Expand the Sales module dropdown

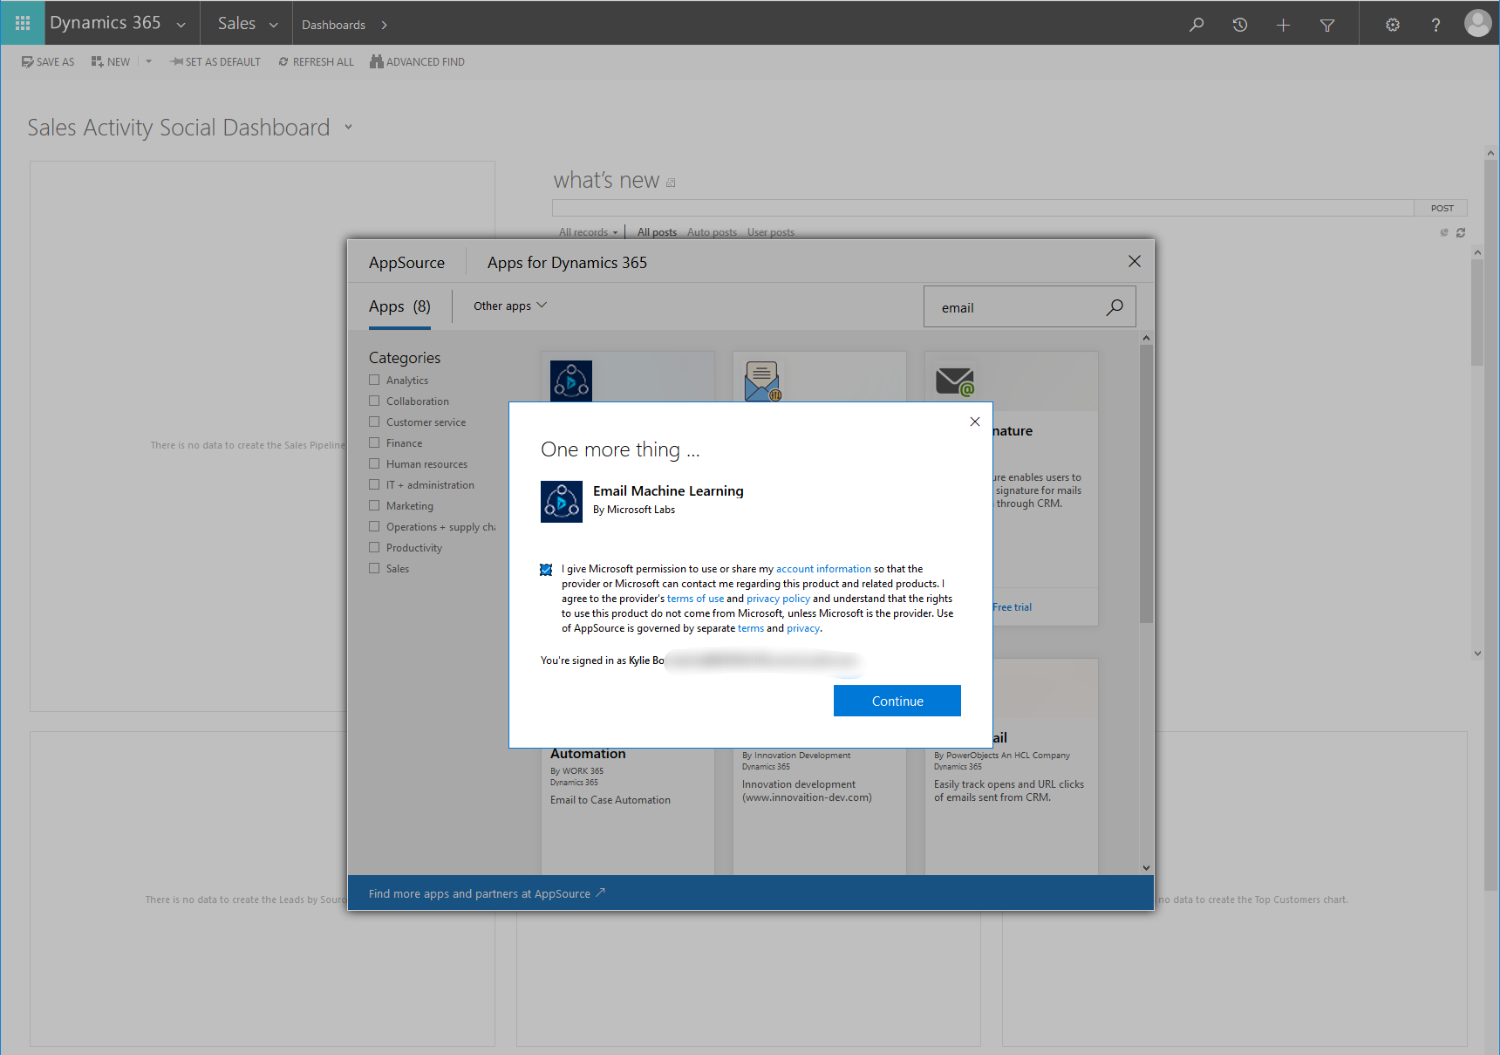pos(273,25)
